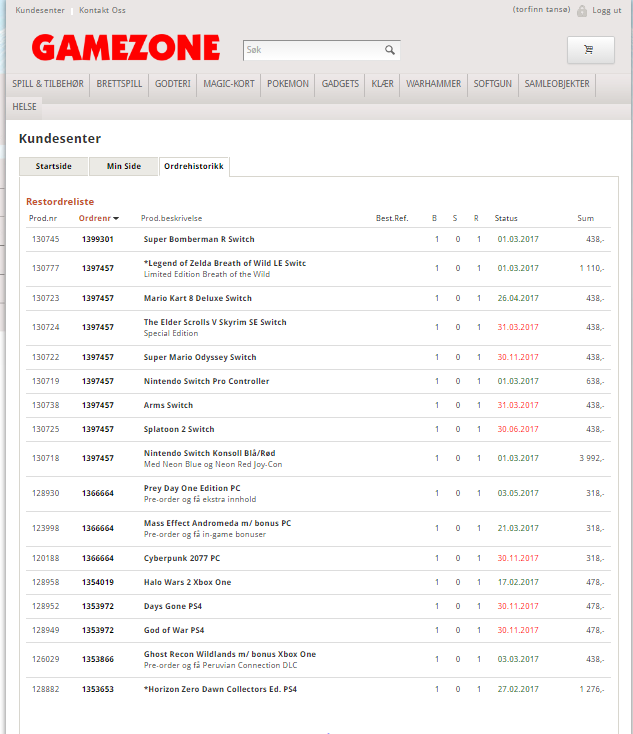Open Cyberpunk 2077 PC product
The width and height of the screenshot is (633, 734).
pyautogui.click(x=182, y=558)
